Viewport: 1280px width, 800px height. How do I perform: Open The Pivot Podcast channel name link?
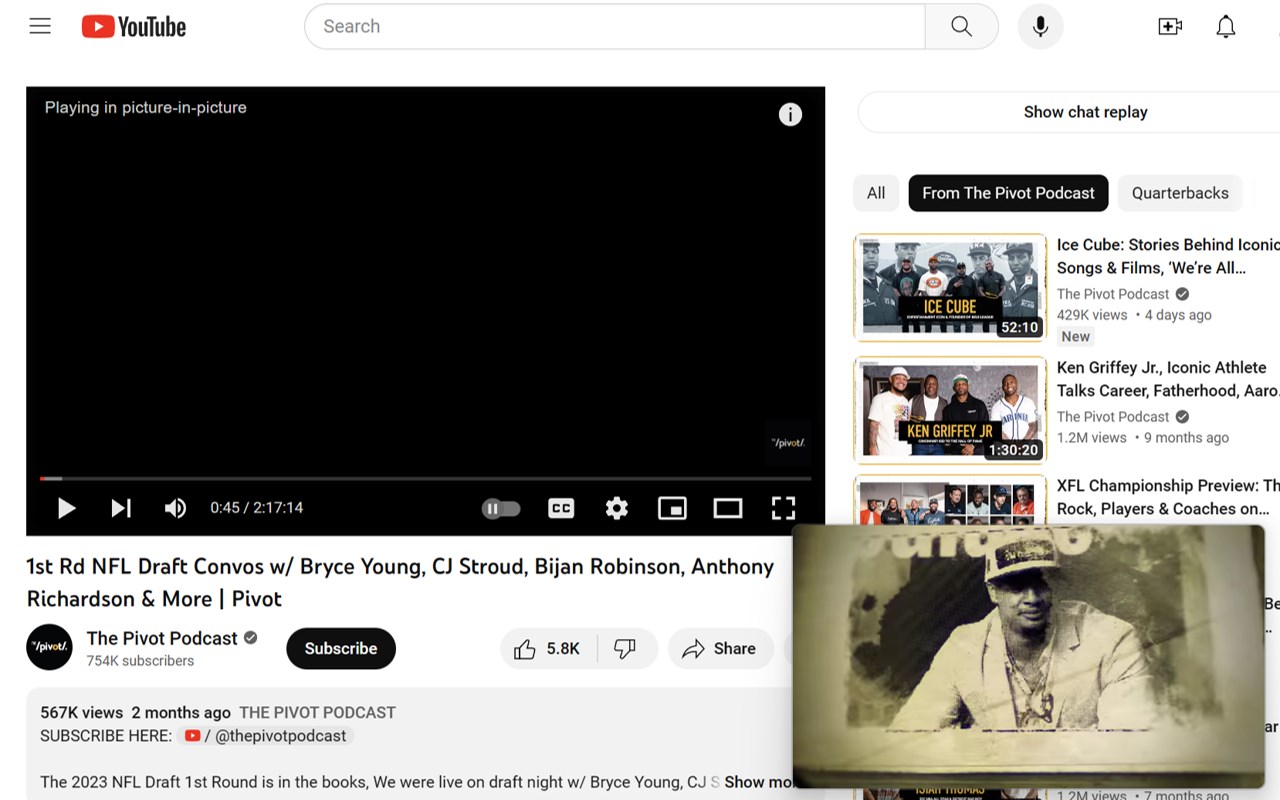click(x=162, y=638)
